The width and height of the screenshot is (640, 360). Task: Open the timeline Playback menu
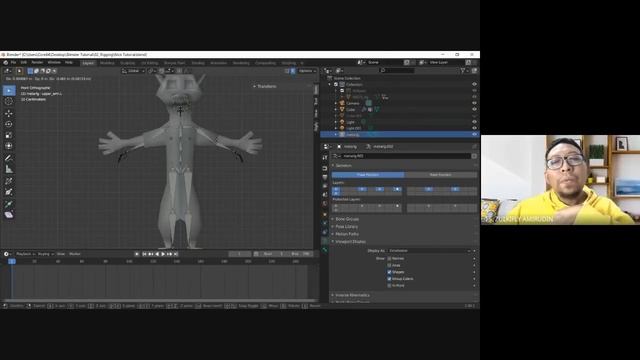25,254
